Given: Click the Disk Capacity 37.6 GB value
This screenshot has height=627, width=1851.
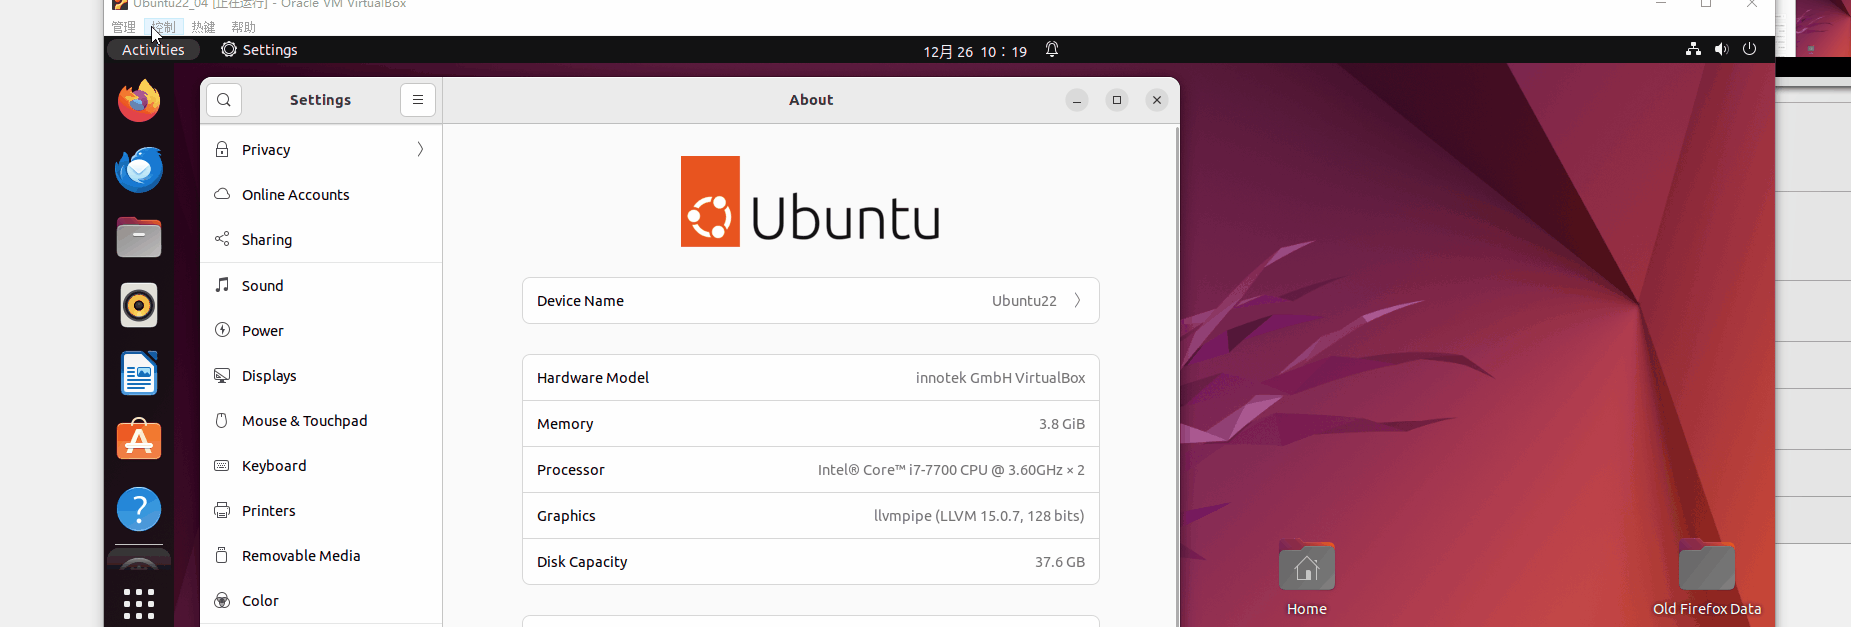Looking at the screenshot, I should (1060, 562).
